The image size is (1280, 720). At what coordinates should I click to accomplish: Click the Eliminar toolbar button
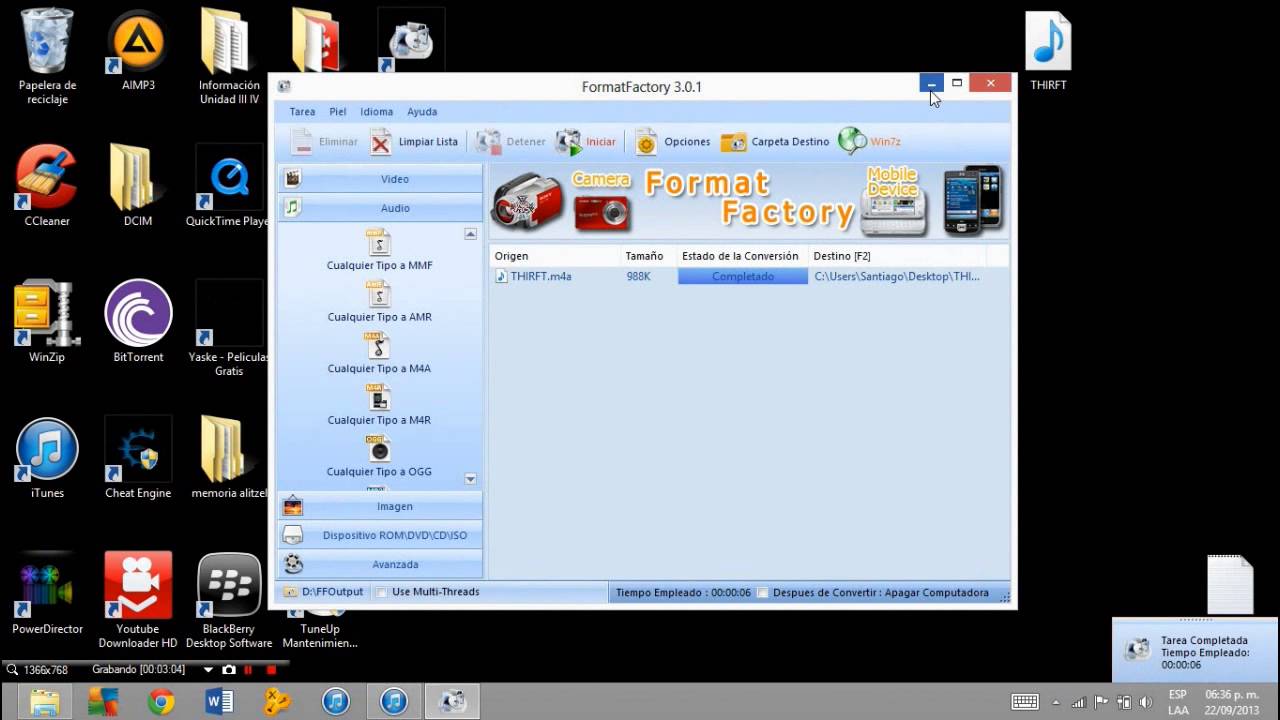pos(325,142)
